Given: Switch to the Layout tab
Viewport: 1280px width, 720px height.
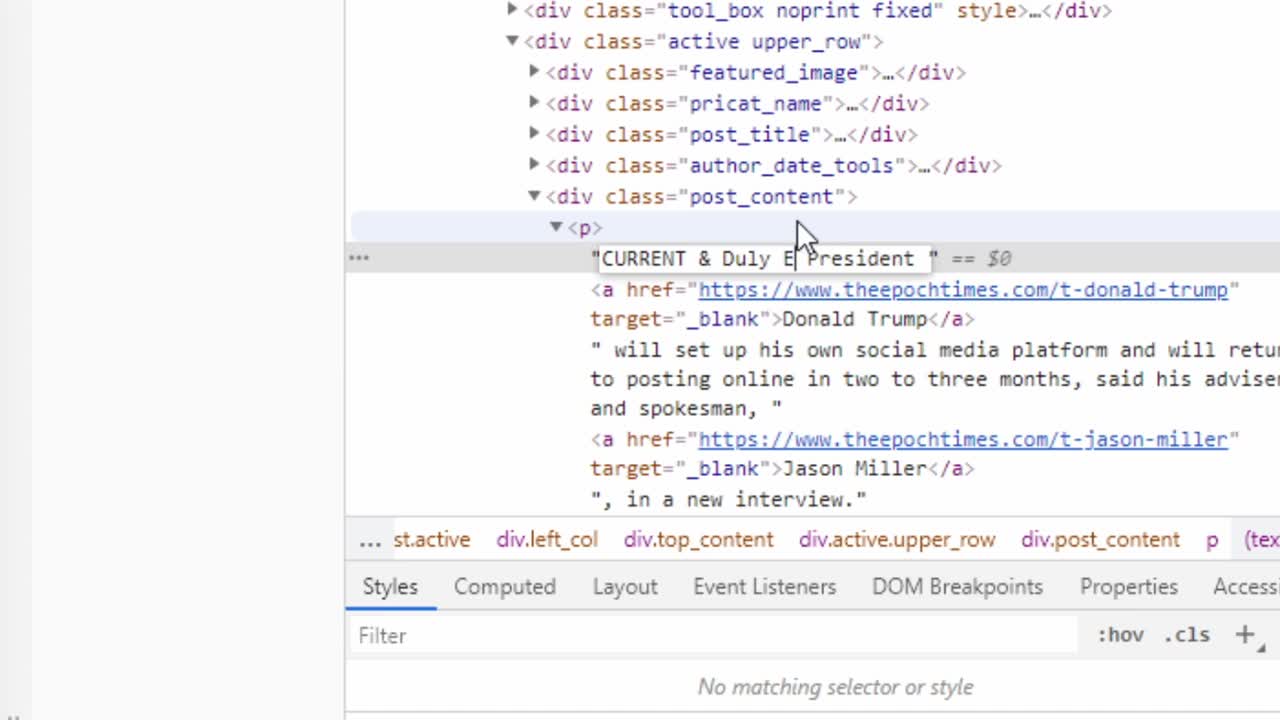Looking at the screenshot, I should [x=625, y=587].
